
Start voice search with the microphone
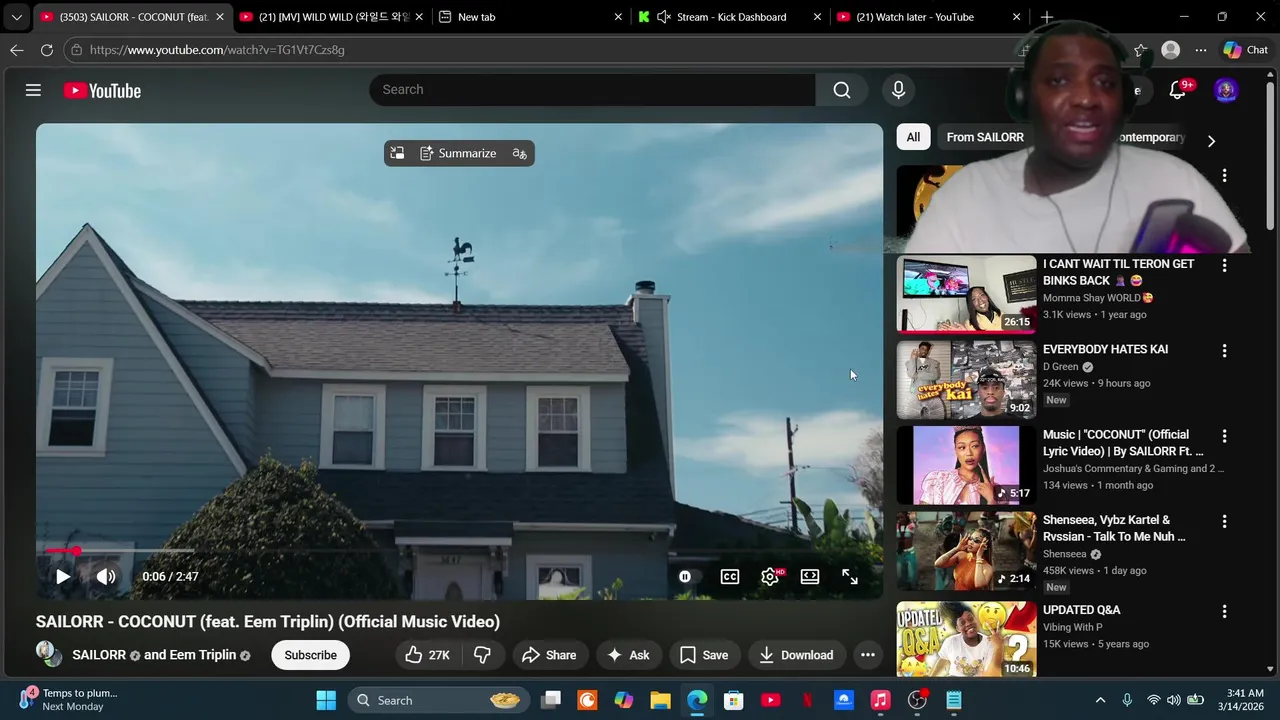898,90
